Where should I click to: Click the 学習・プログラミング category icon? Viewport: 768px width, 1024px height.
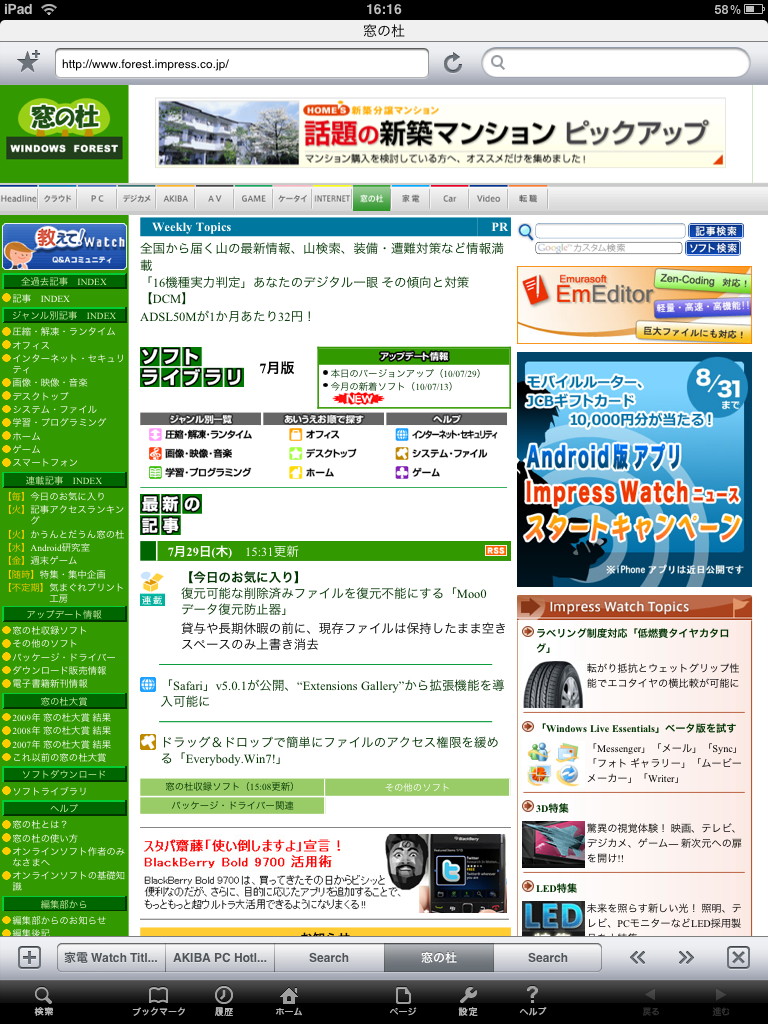pyautogui.click(x=155, y=472)
